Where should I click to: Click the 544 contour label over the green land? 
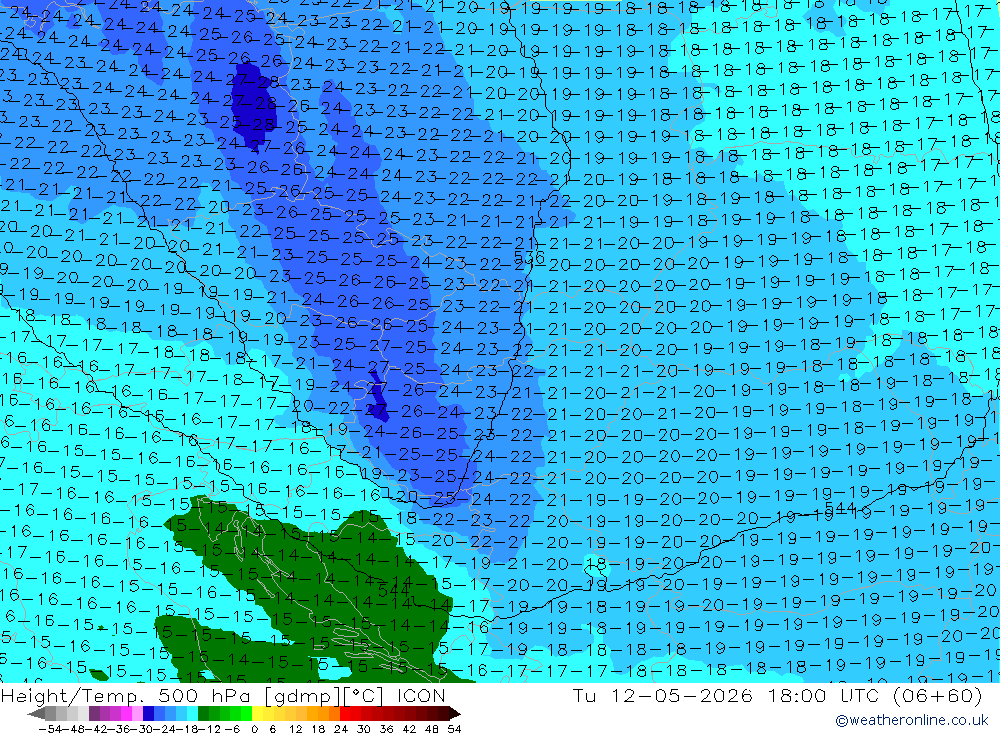(x=393, y=590)
